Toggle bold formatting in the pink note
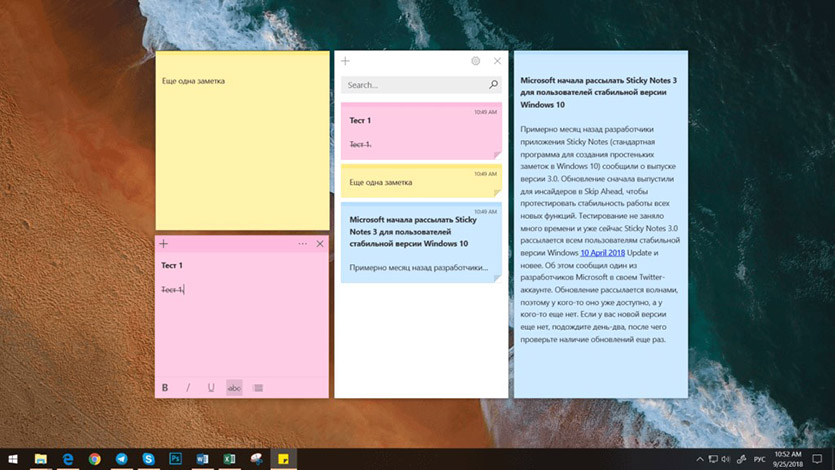Image resolution: width=835 pixels, height=470 pixels. 165,387
